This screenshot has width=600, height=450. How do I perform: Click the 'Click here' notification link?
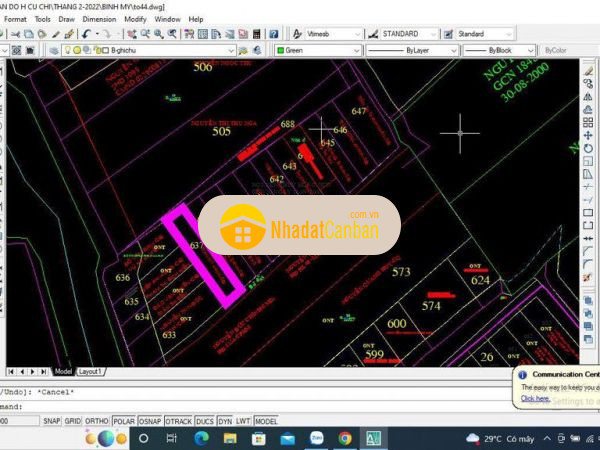pyautogui.click(x=535, y=398)
